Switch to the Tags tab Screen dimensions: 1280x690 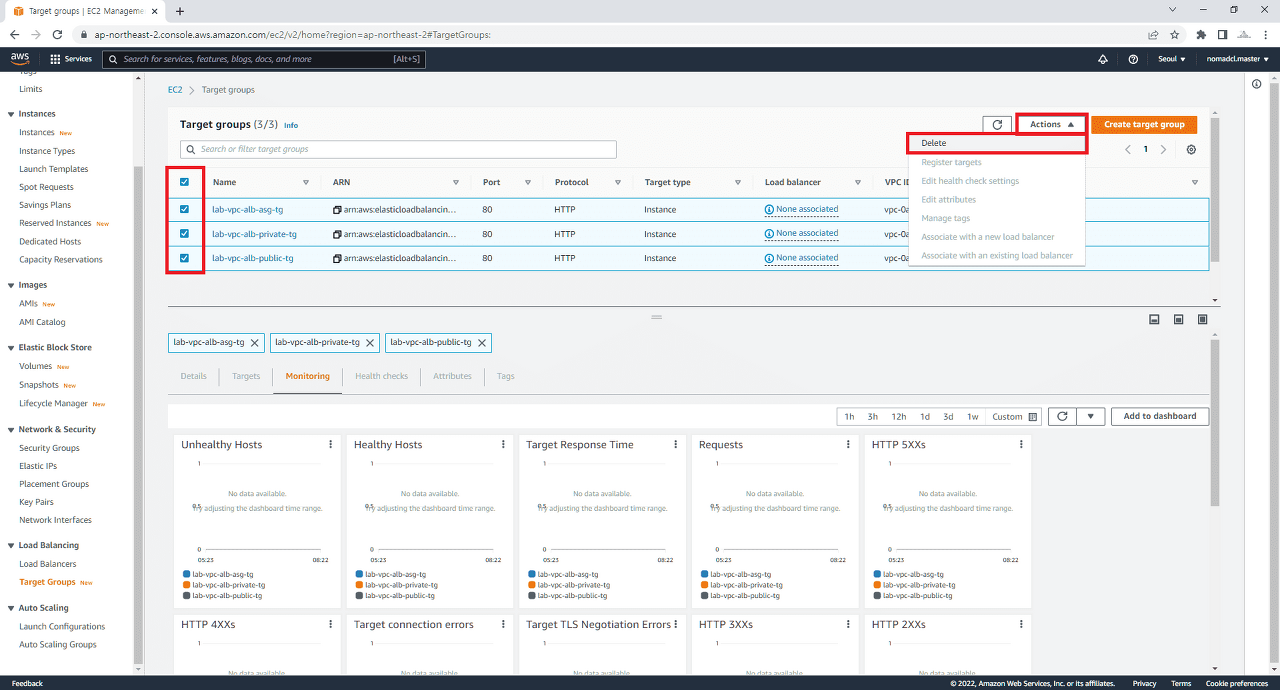[x=506, y=376]
